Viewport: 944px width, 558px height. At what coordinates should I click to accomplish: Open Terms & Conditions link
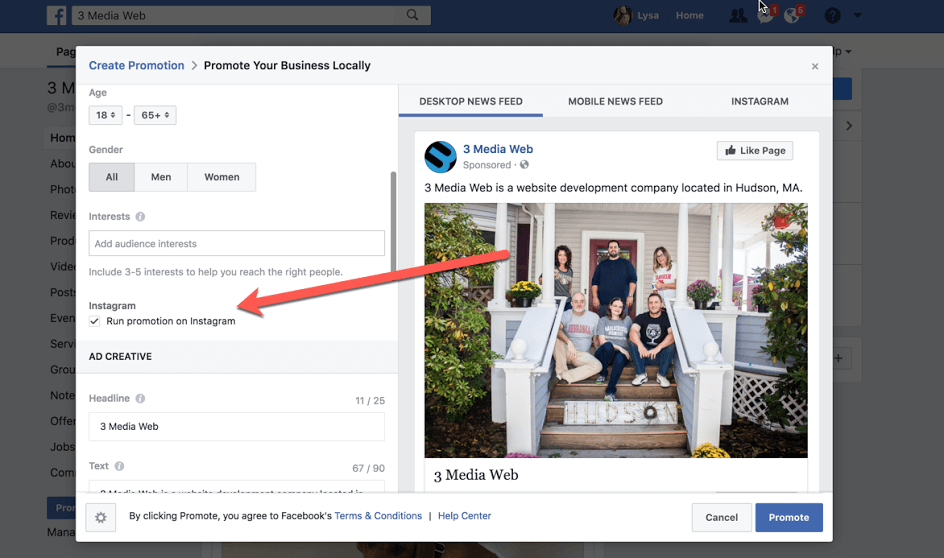(378, 516)
